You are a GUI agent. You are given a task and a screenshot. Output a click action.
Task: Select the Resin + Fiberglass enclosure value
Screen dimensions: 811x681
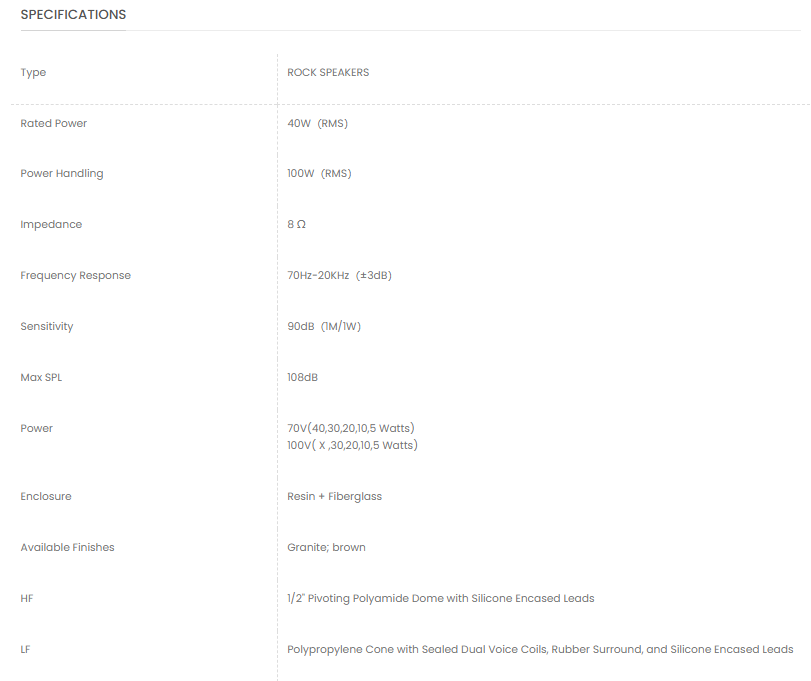coord(334,496)
